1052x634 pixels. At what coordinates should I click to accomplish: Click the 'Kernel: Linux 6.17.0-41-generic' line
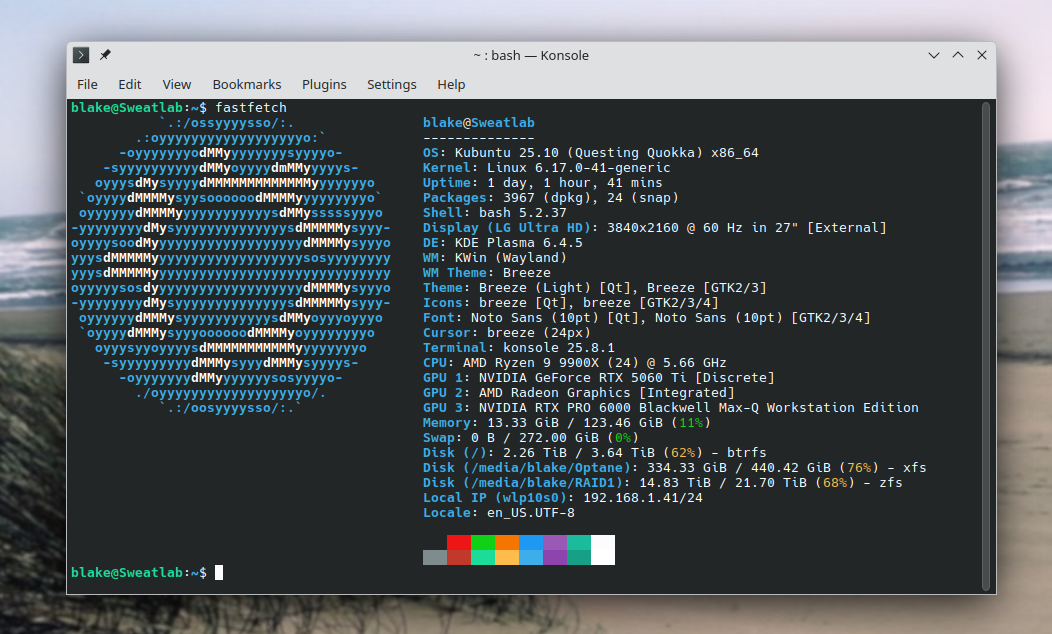click(x=546, y=168)
